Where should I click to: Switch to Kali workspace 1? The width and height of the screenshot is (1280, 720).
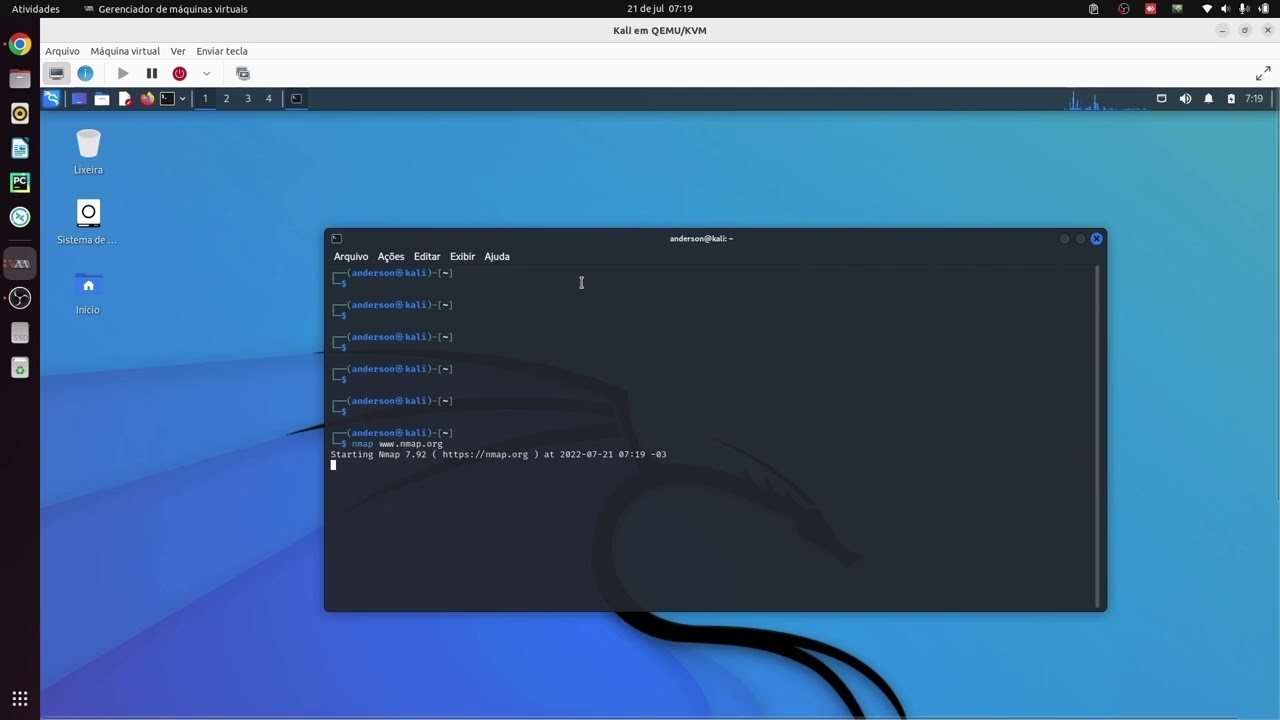click(x=205, y=99)
